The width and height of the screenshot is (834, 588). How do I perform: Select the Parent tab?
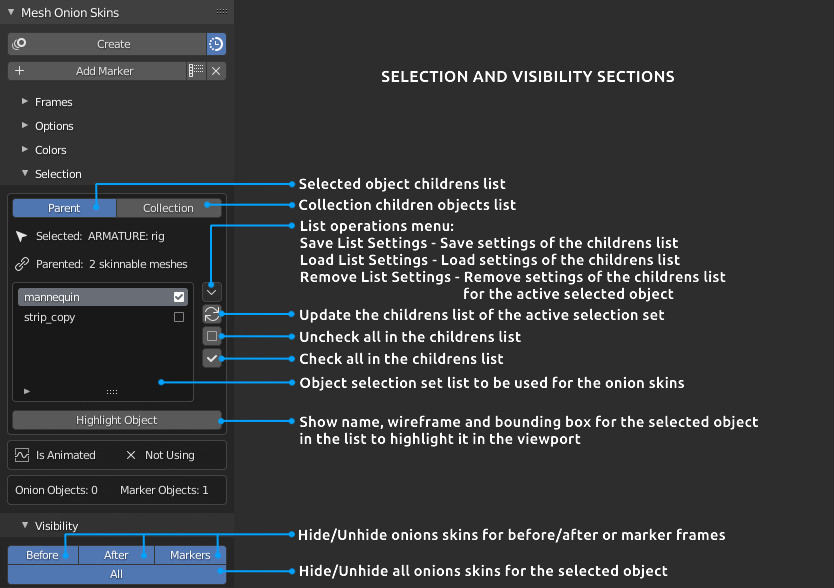pos(64,208)
